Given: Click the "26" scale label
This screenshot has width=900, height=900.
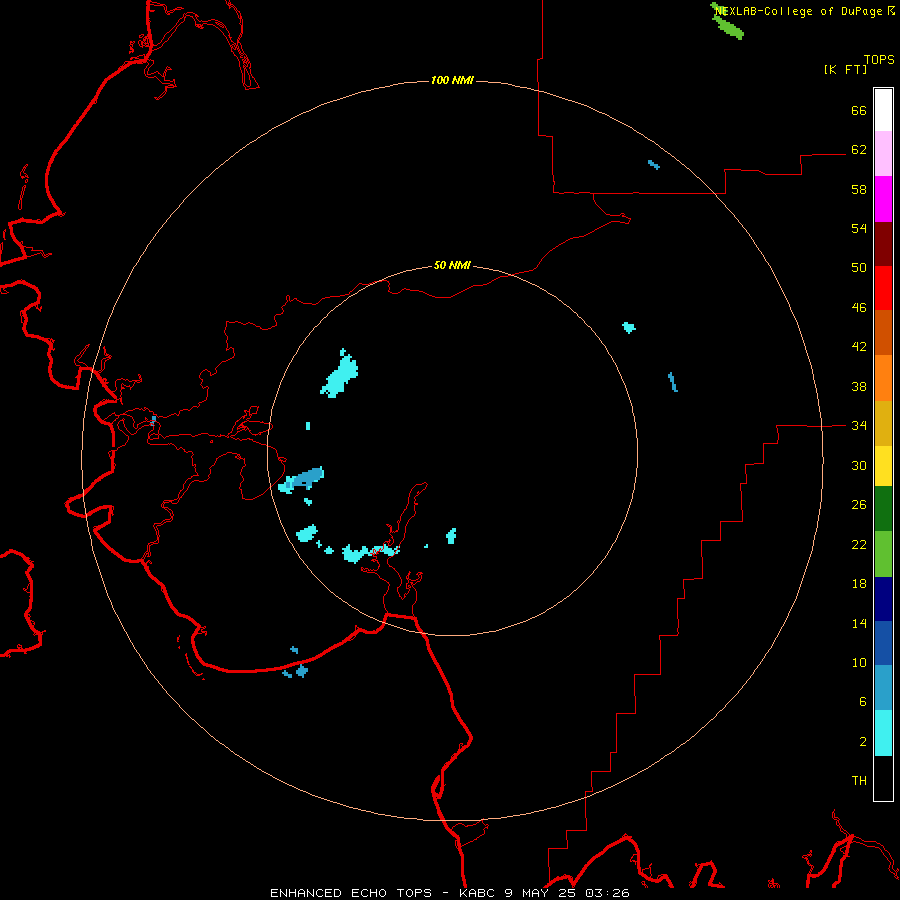Looking at the screenshot, I should coord(859,505).
